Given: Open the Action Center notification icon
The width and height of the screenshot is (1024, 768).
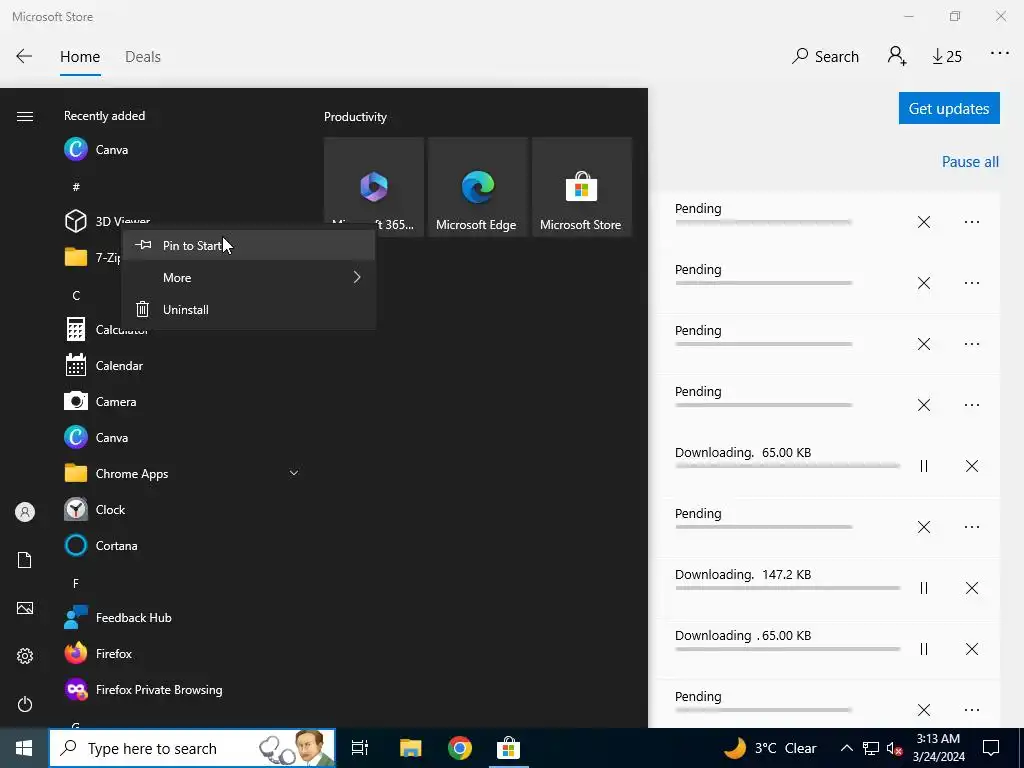Looking at the screenshot, I should pos(991,748).
